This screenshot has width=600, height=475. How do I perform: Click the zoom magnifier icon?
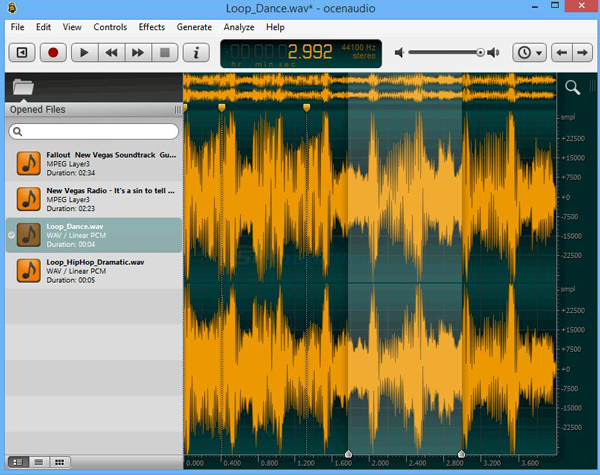point(573,88)
